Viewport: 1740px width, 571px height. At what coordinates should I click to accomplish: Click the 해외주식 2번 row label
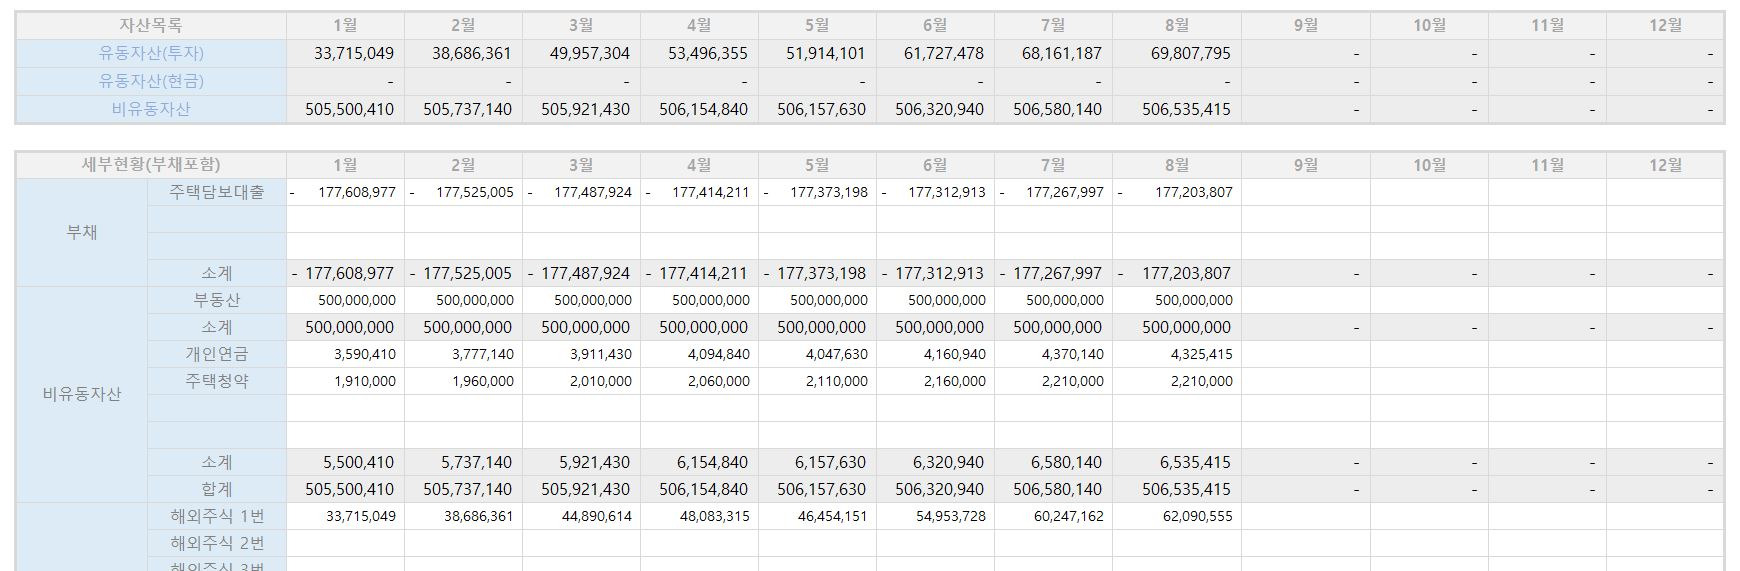tap(217, 543)
